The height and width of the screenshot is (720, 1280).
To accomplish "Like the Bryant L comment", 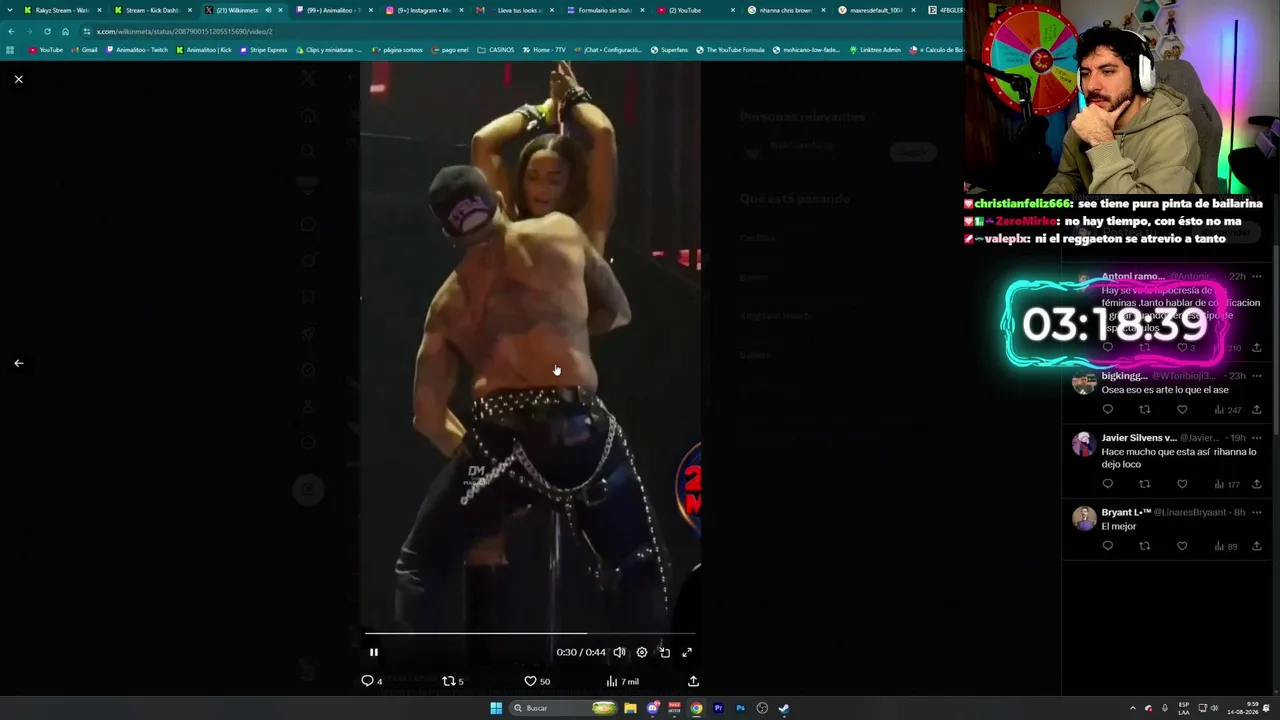I will click(1182, 546).
